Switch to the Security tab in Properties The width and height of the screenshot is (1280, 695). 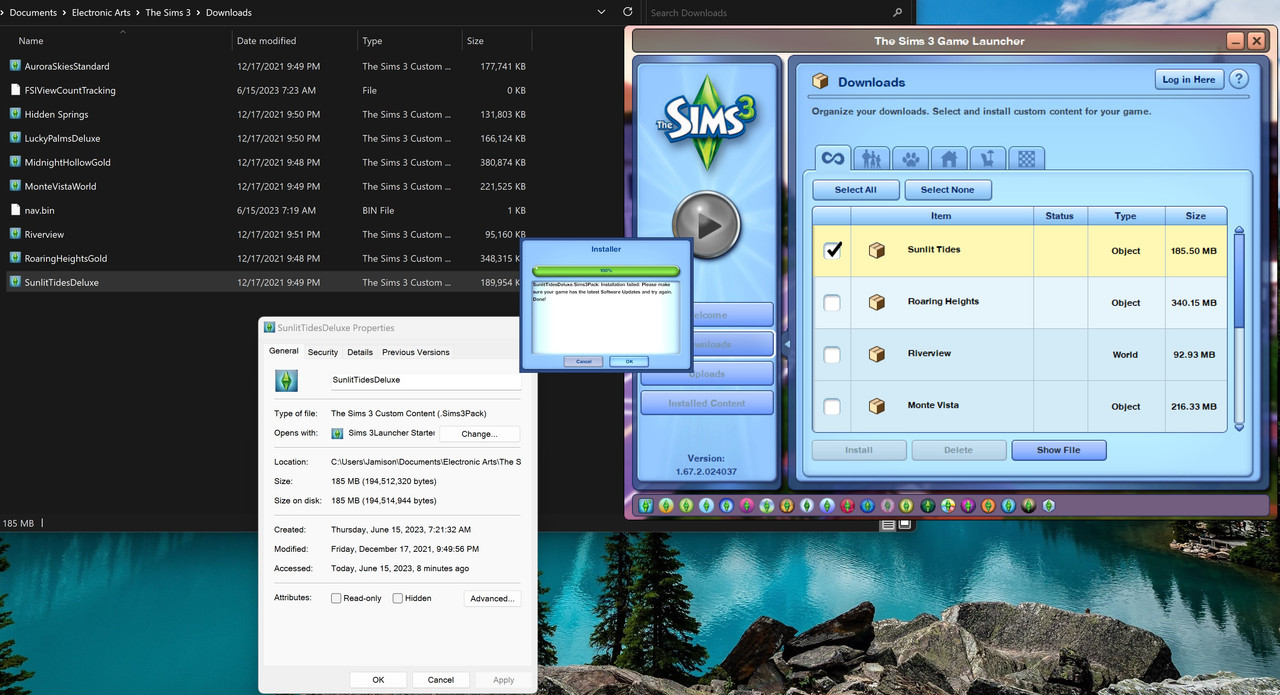[323, 352]
